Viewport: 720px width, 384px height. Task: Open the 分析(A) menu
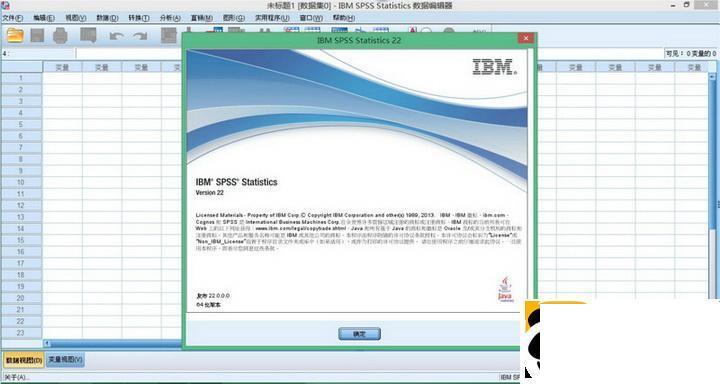[x=170, y=18]
